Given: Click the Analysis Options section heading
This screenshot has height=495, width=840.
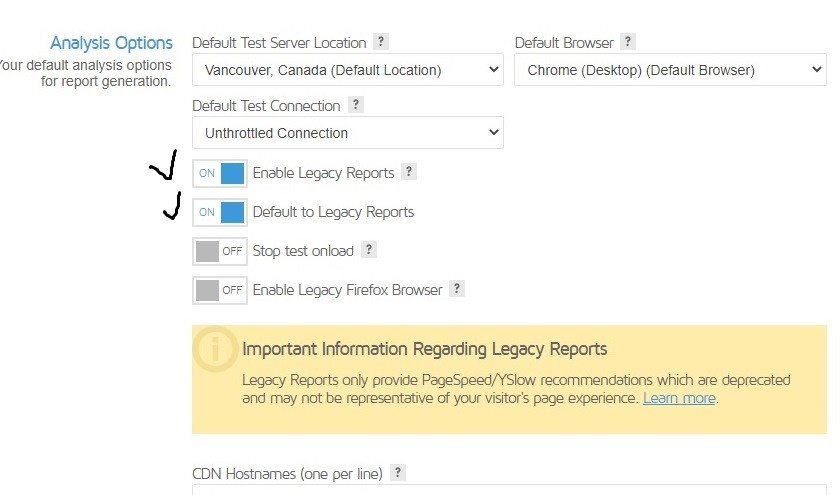Looking at the screenshot, I should click(111, 43).
